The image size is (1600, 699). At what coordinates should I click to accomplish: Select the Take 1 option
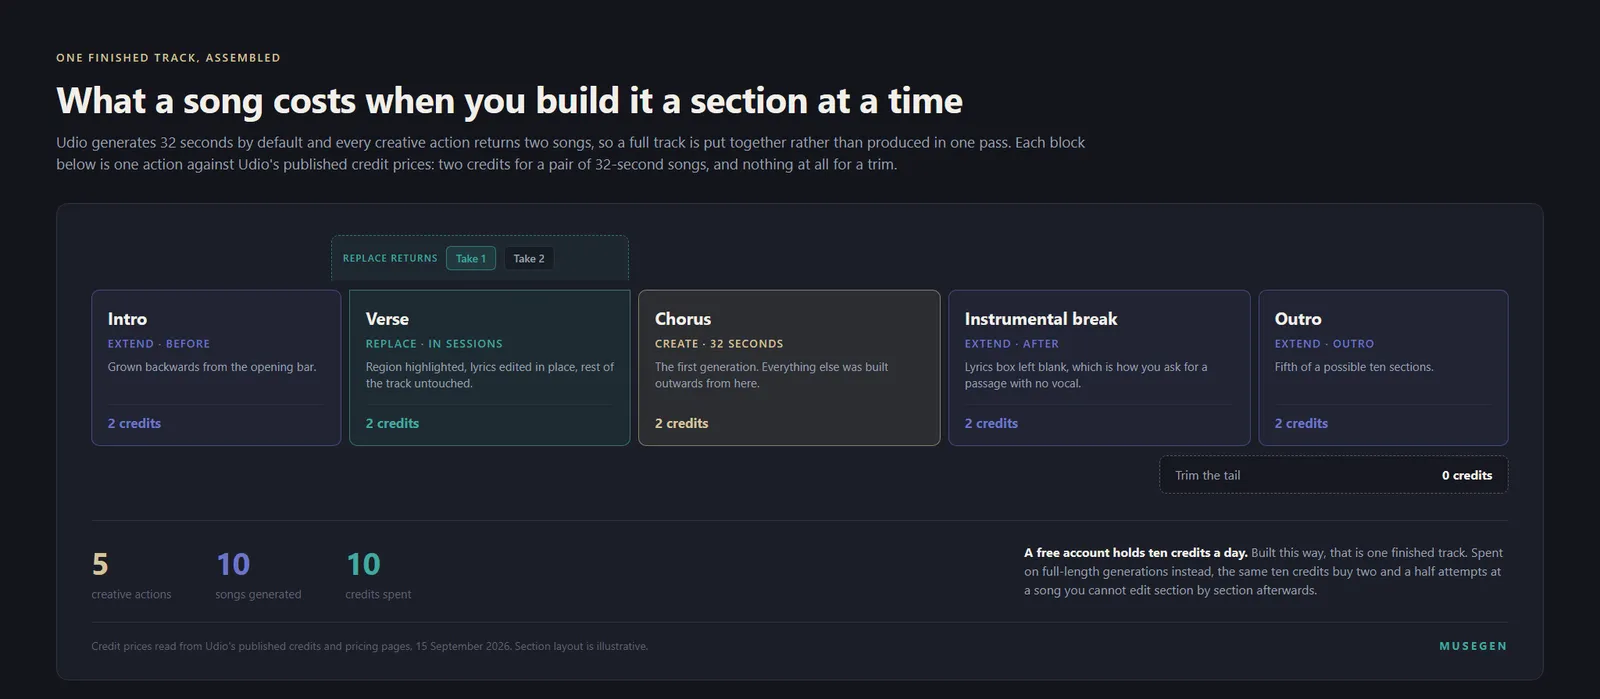coord(471,258)
